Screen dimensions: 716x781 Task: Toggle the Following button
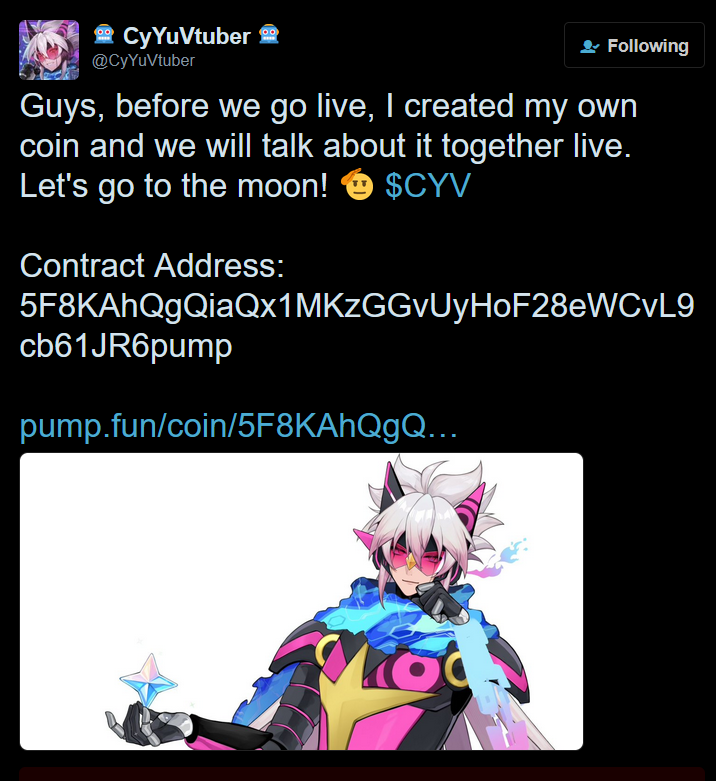tap(634, 45)
